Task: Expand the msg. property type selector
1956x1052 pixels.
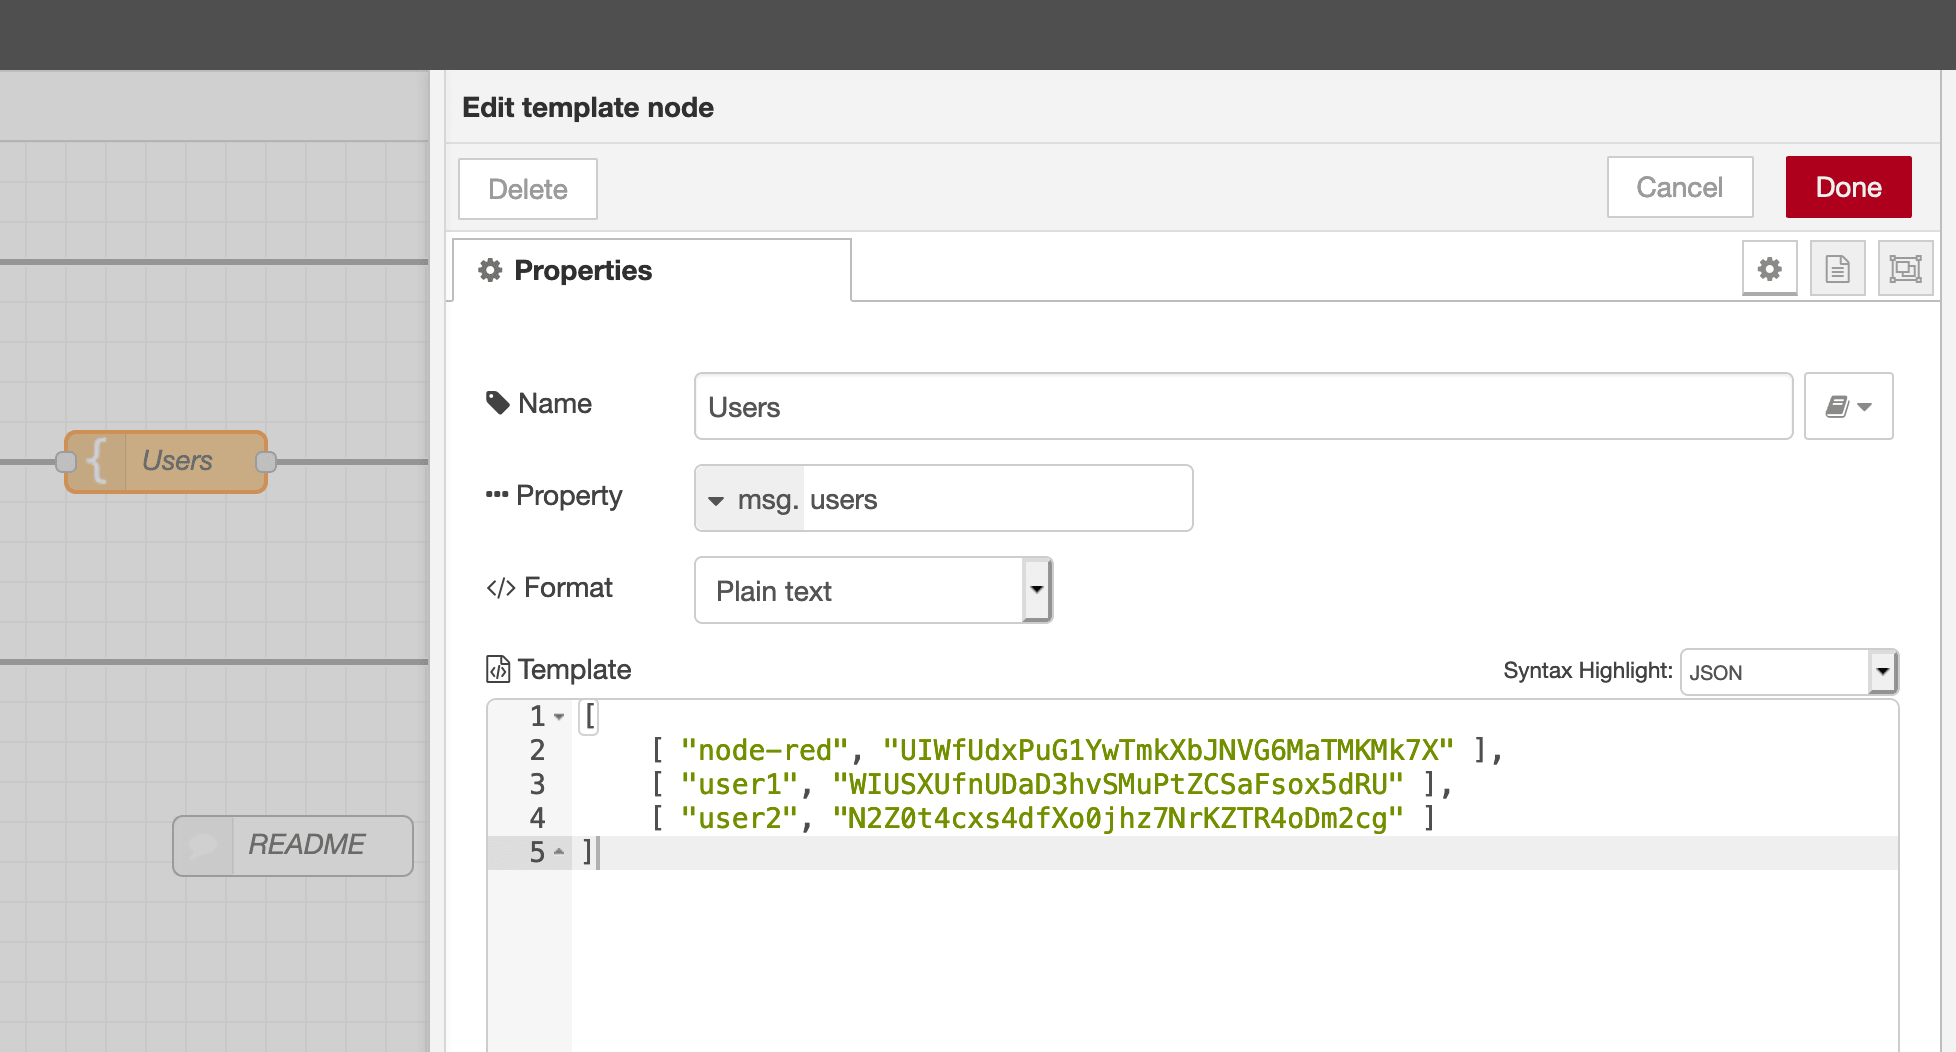Action: pyautogui.click(x=748, y=499)
